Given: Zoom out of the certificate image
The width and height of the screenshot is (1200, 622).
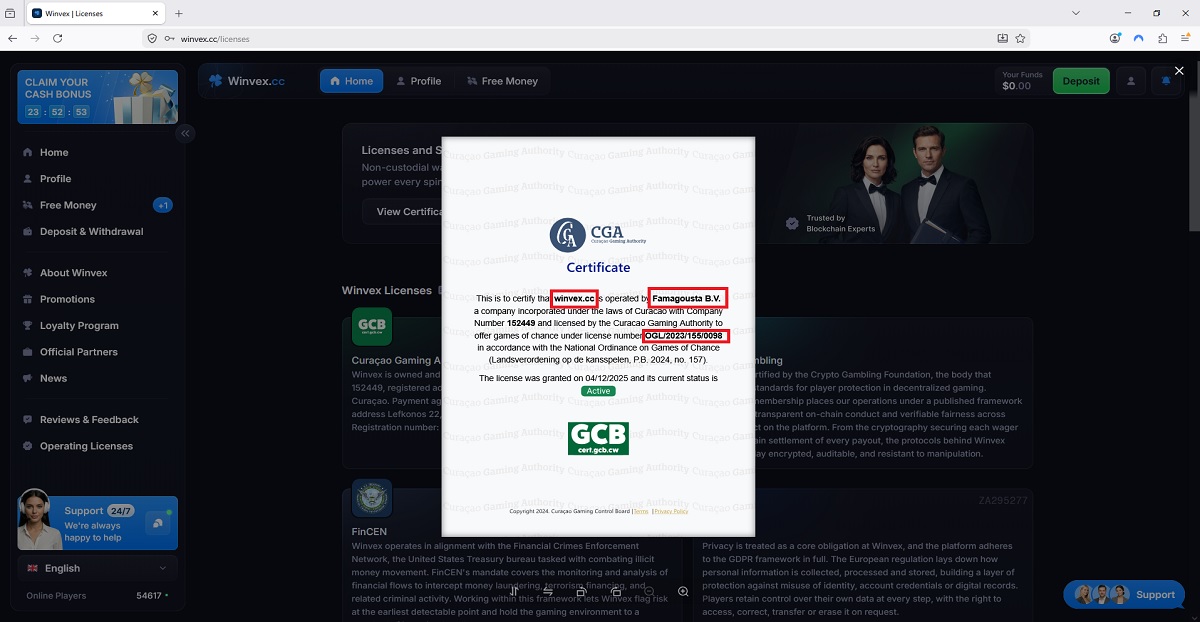Looking at the screenshot, I should (649, 592).
